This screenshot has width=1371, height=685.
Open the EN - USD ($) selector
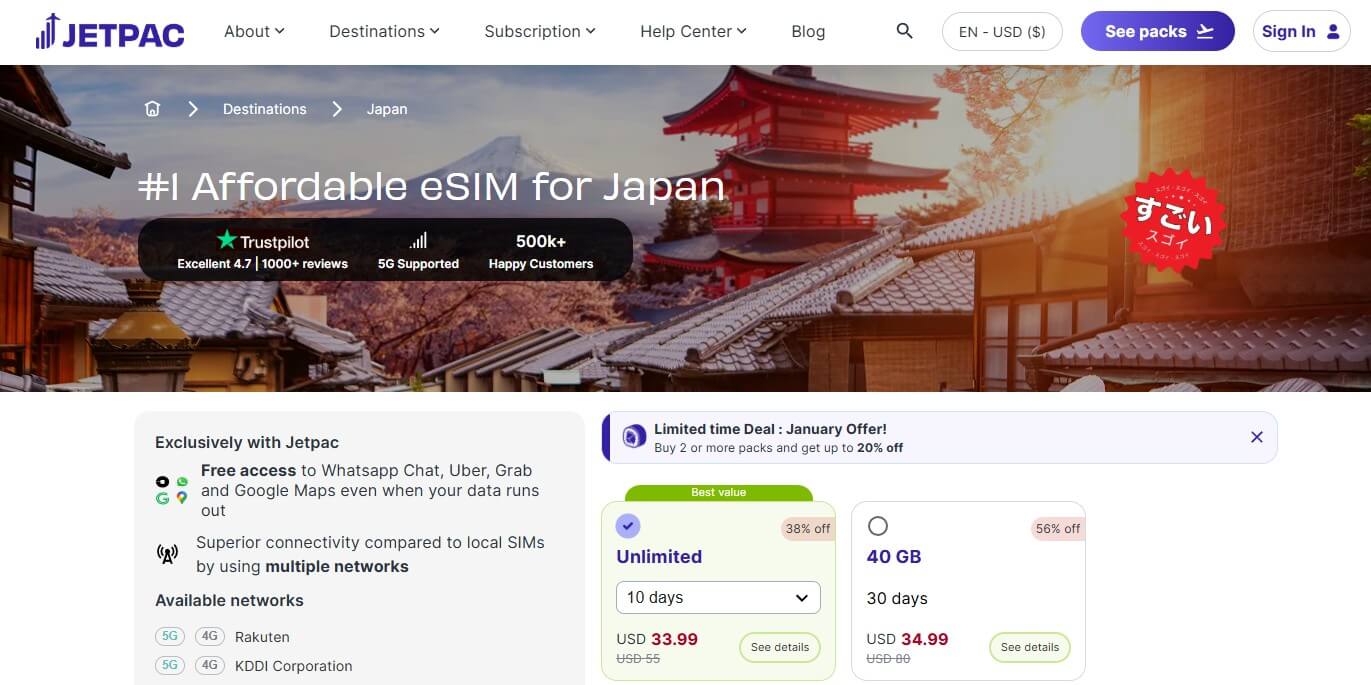click(1001, 31)
